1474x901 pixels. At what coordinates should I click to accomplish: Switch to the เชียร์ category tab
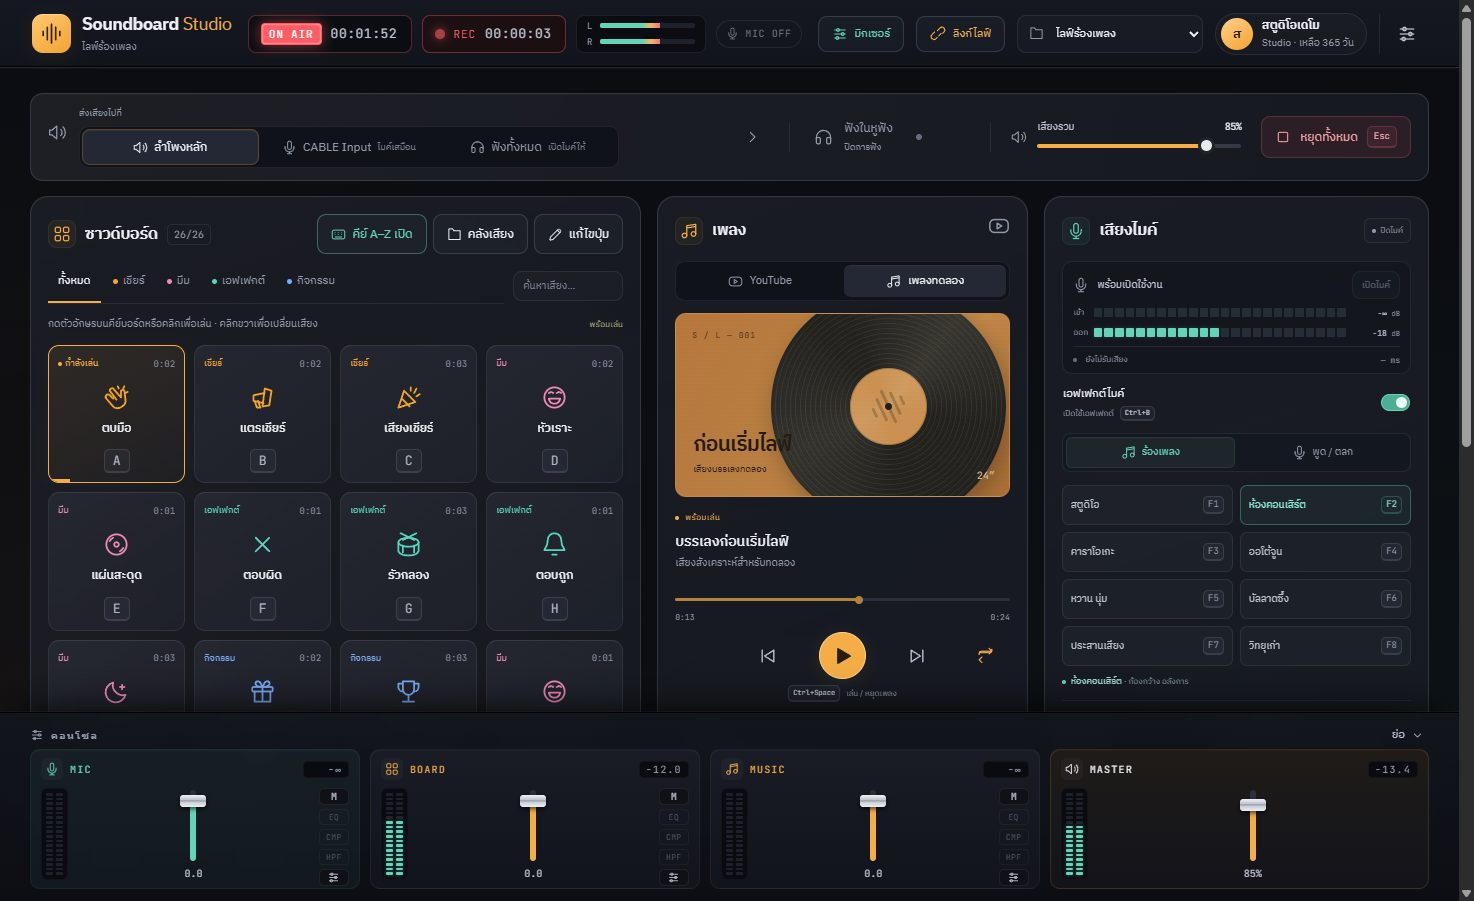(129, 281)
